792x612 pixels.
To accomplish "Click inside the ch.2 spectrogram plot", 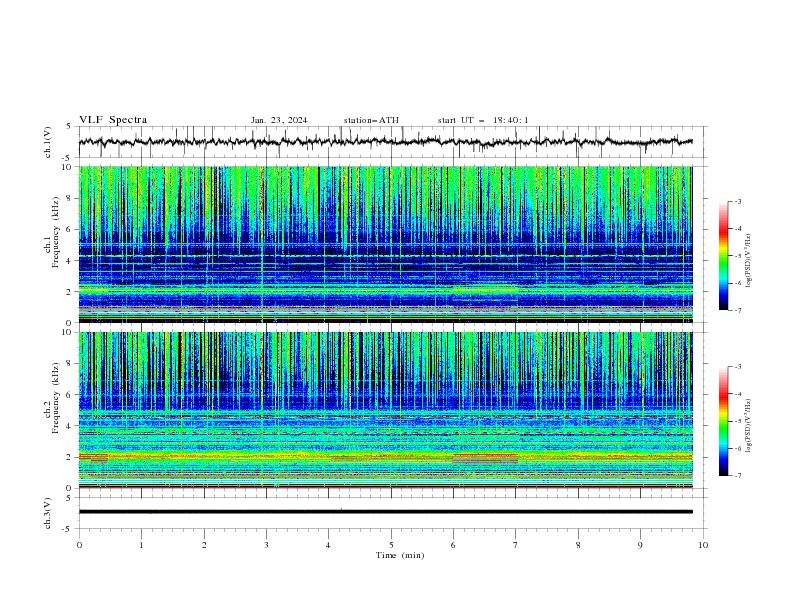I will [x=386, y=410].
